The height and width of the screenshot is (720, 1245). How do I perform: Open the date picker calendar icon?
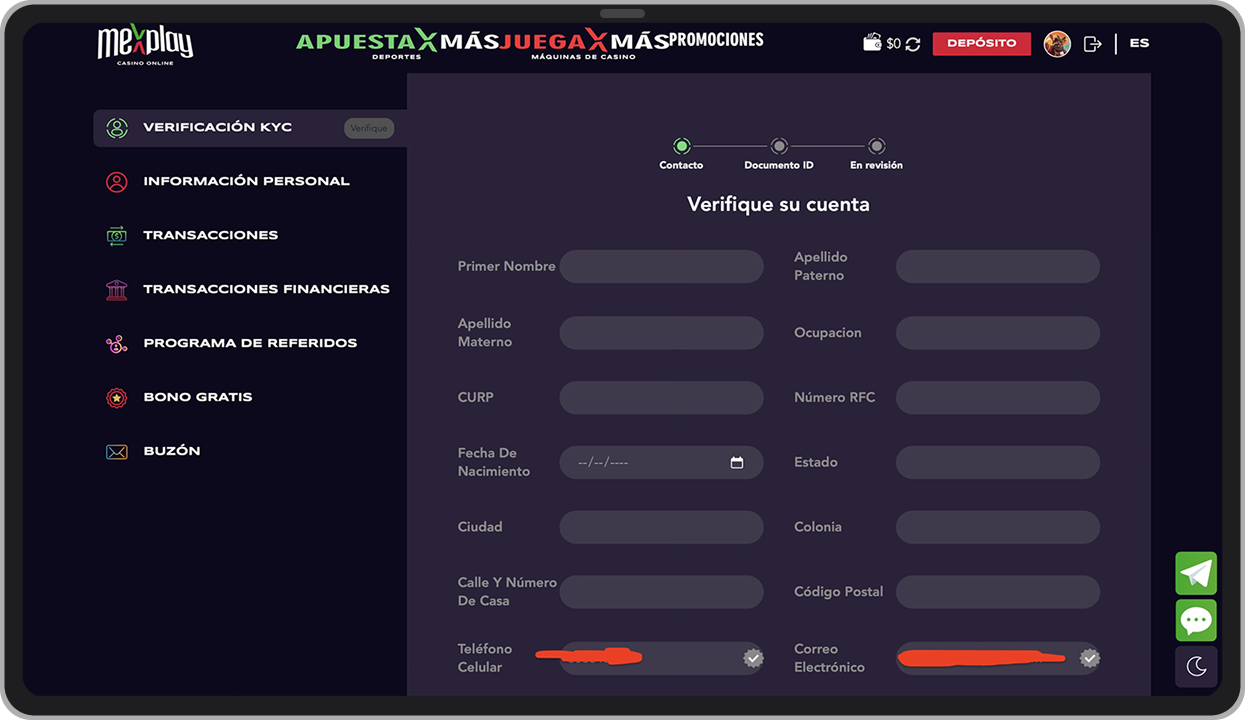[x=737, y=463]
